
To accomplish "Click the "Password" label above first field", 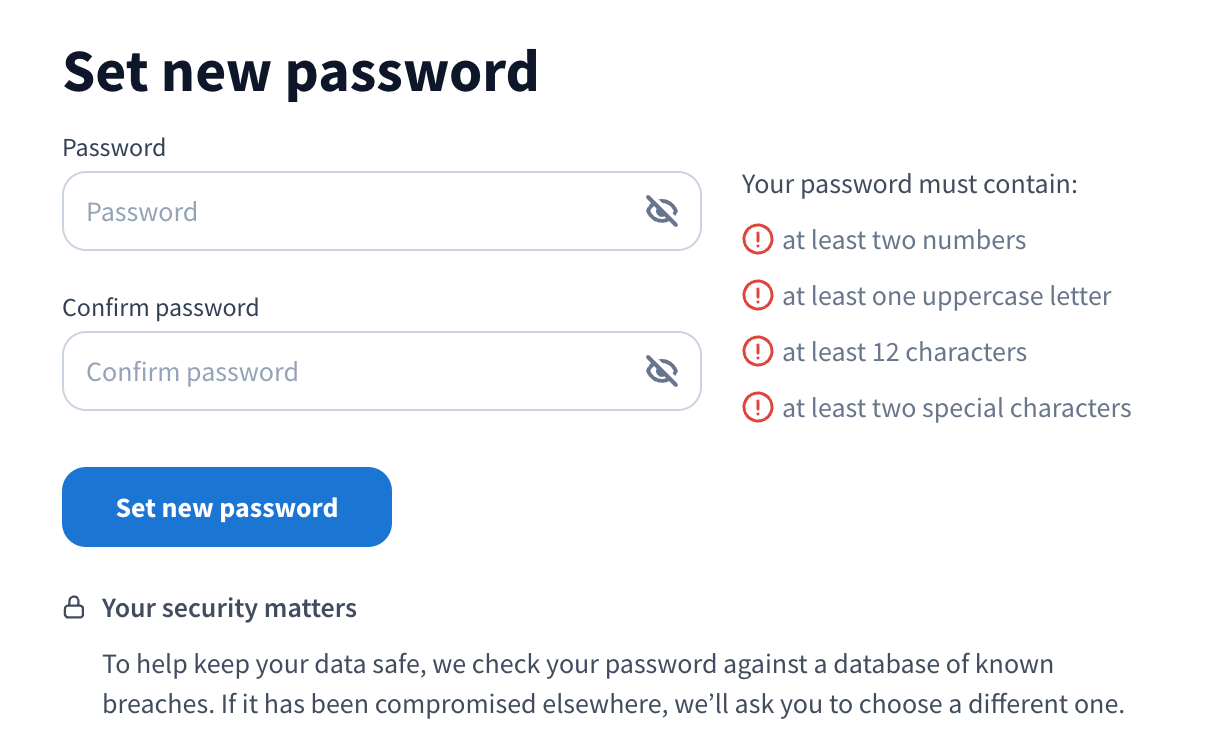I will 114,148.
